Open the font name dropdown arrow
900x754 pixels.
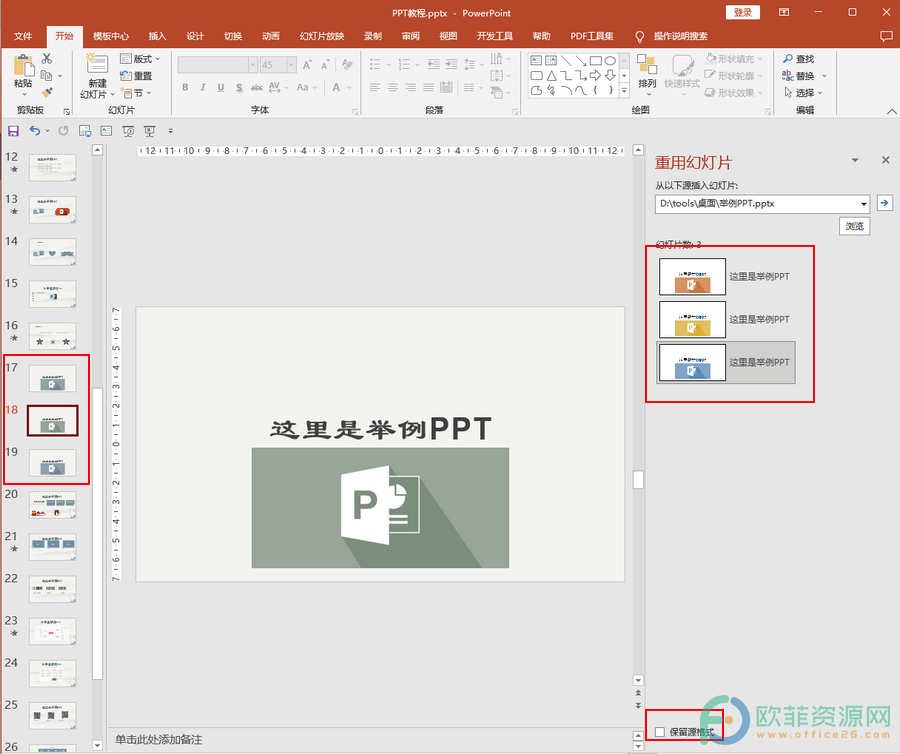tap(253, 65)
